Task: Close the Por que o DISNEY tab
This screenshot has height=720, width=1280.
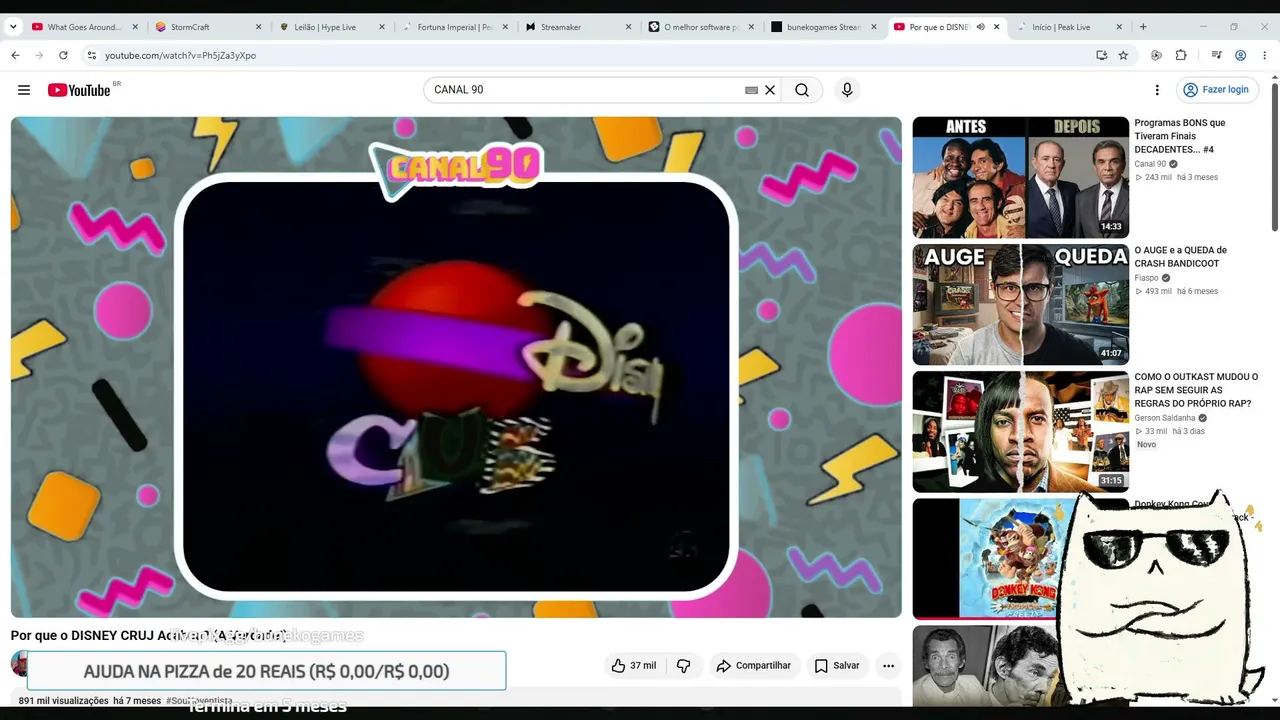Action: [x=996, y=27]
